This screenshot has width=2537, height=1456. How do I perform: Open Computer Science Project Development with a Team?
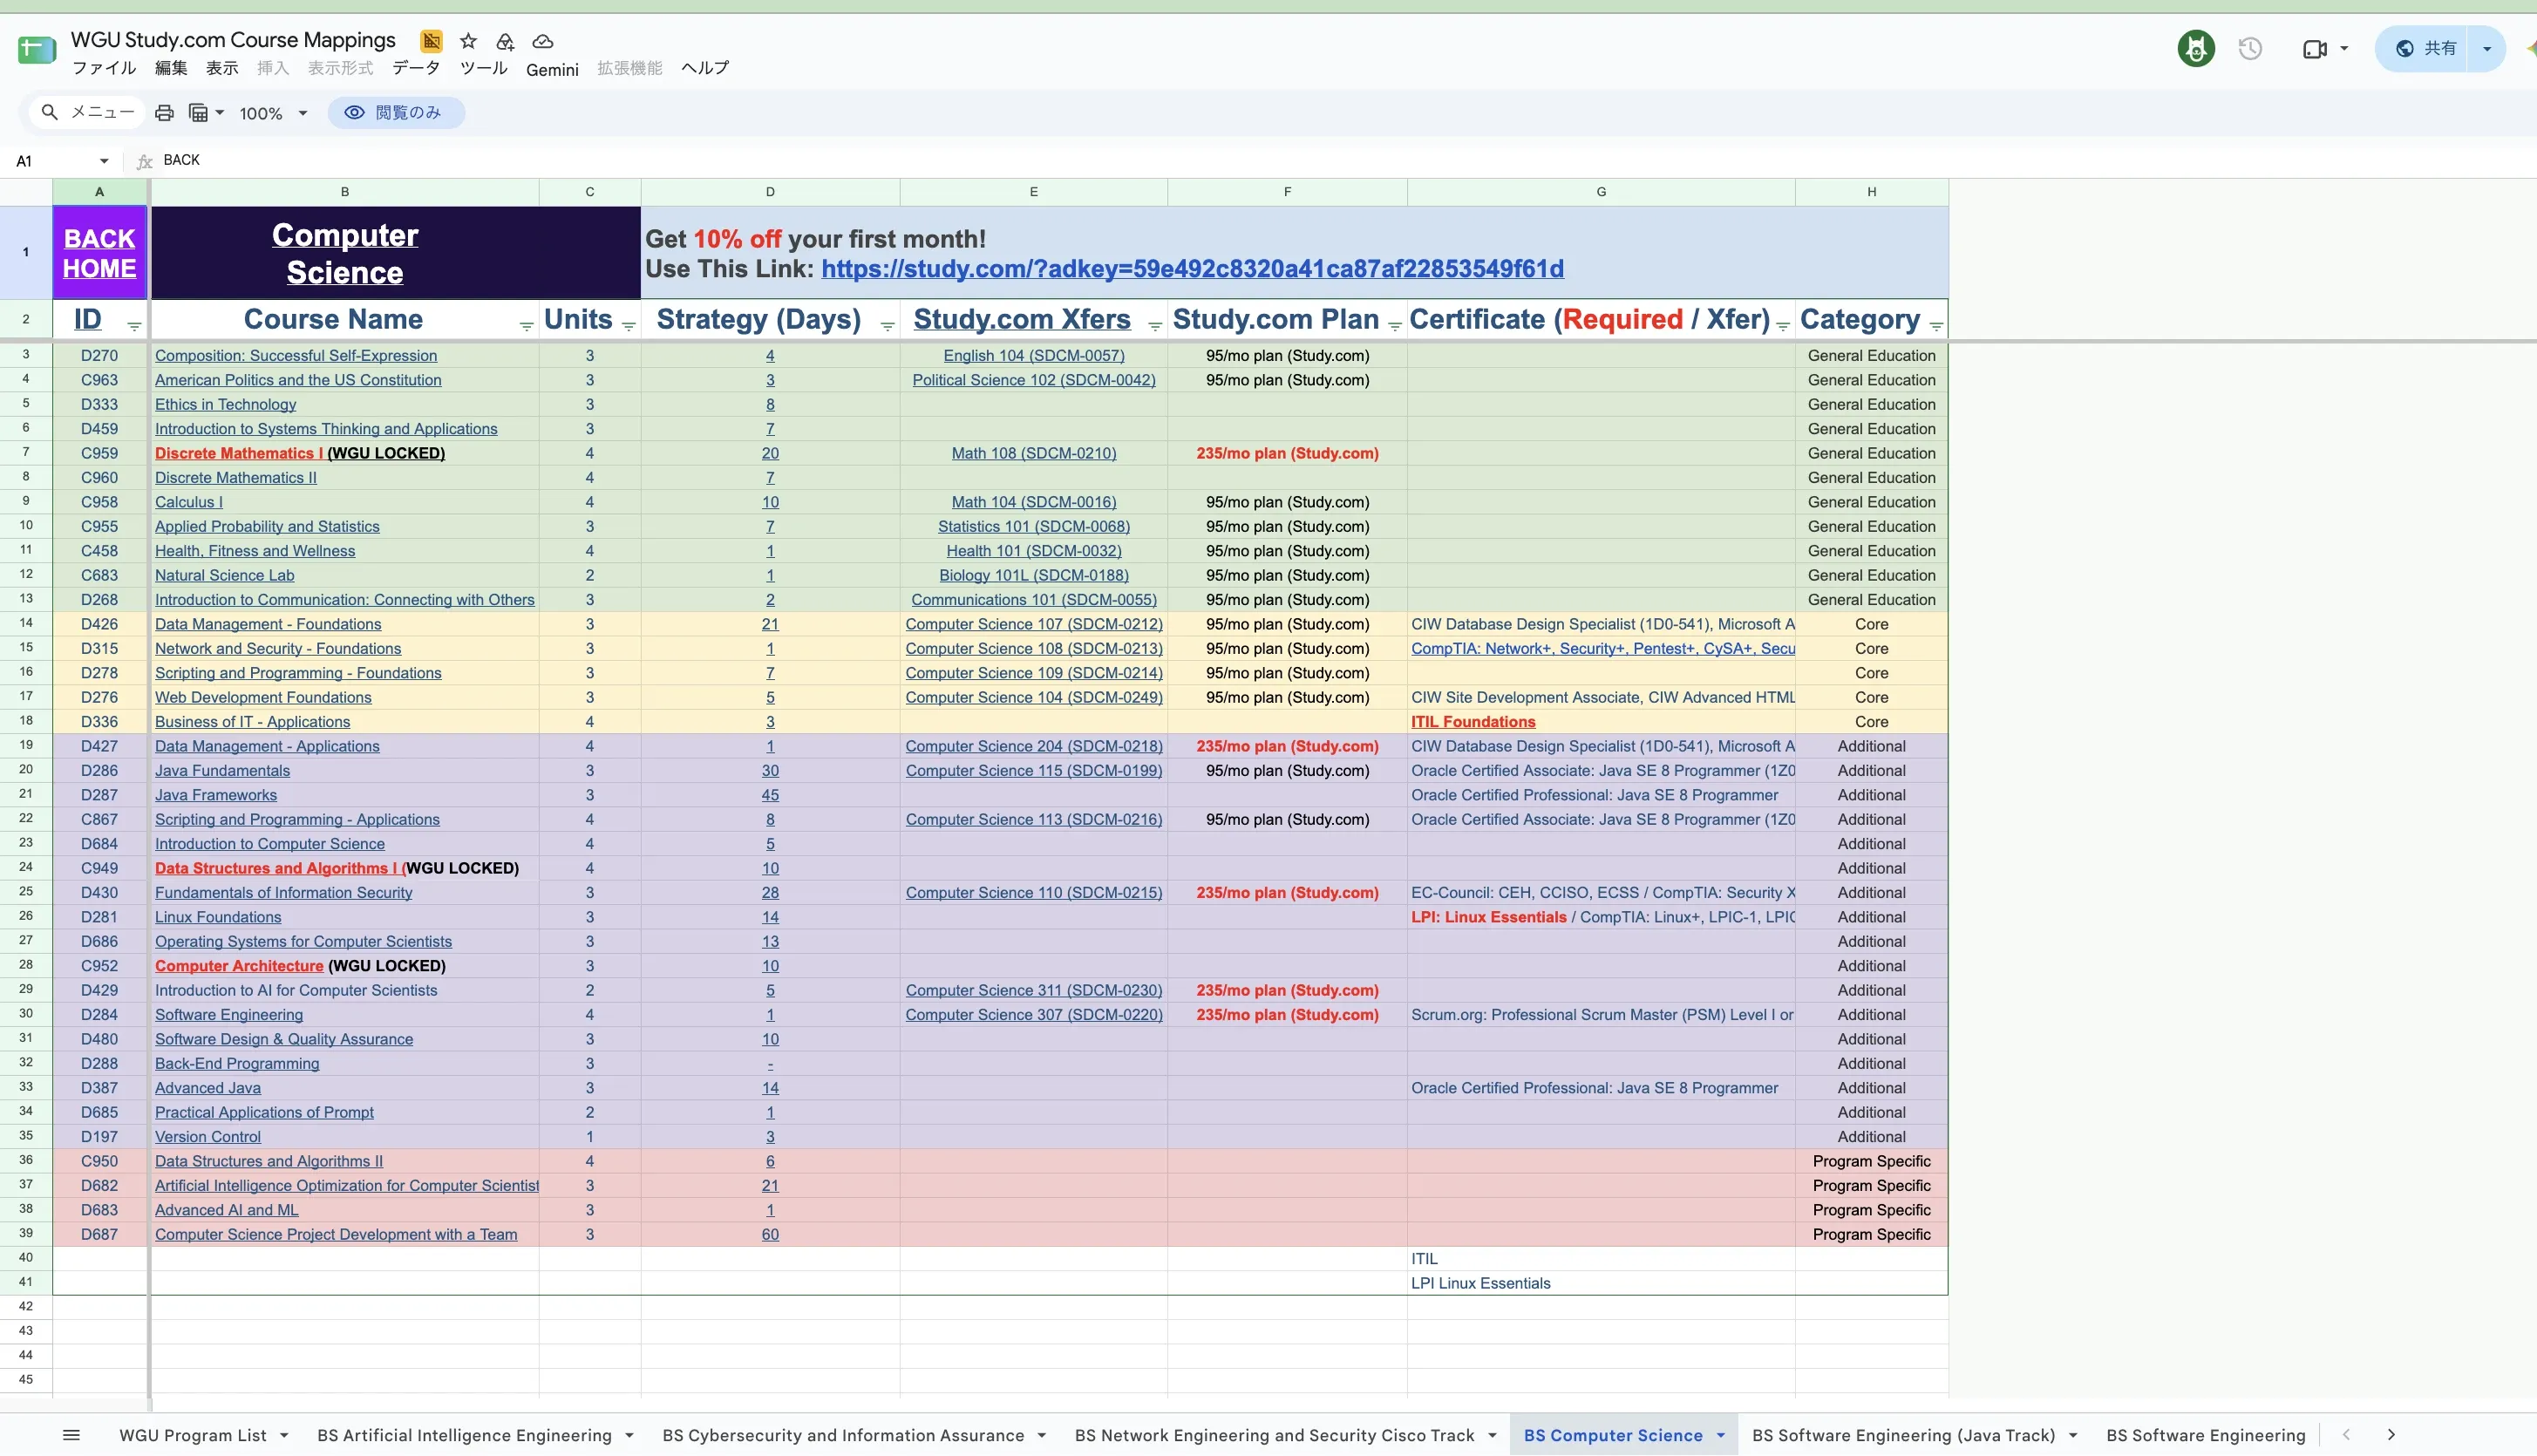336,1234
